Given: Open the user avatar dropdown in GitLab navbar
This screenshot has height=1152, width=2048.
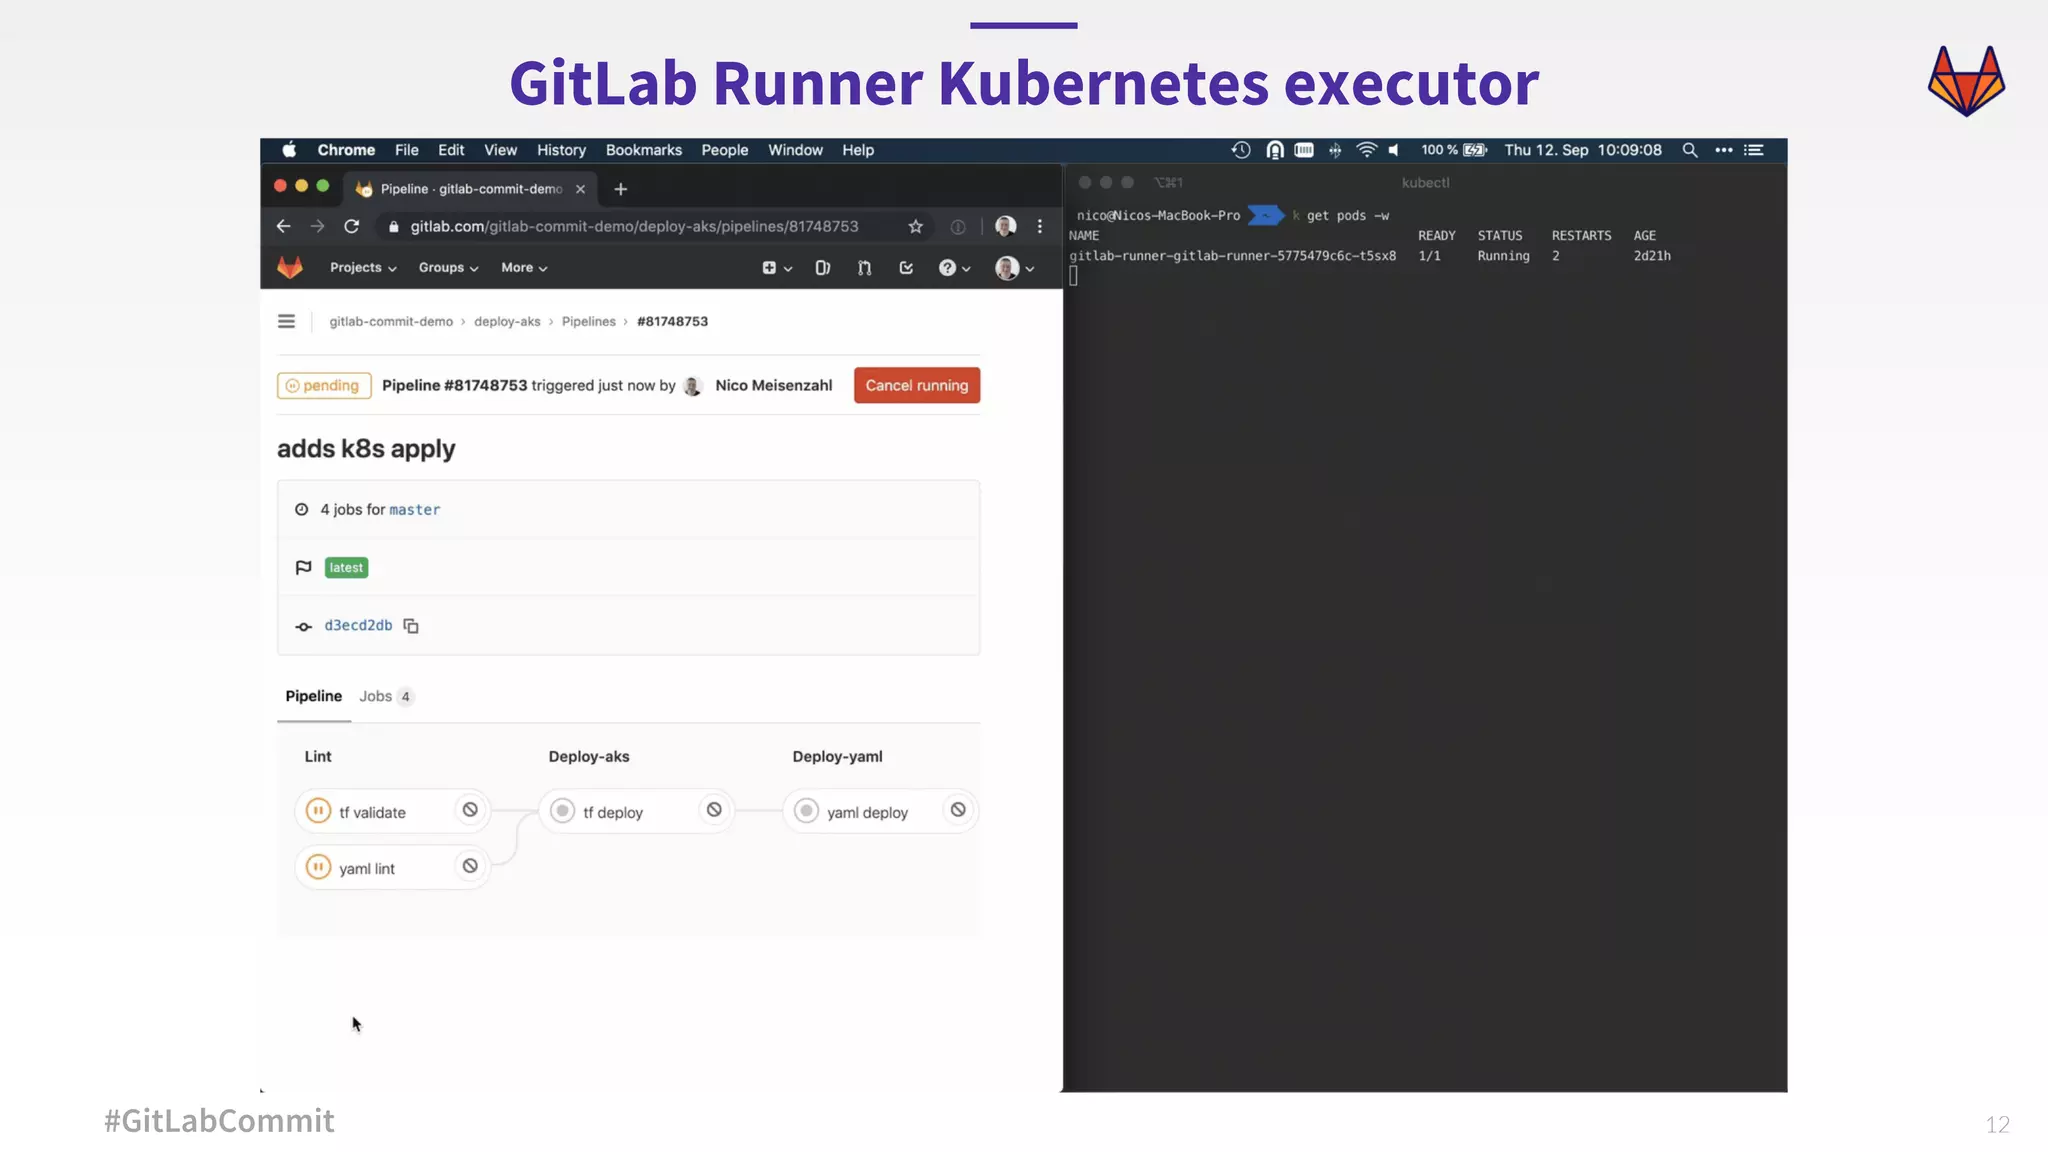Looking at the screenshot, I should pyautogui.click(x=1015, y=268).
